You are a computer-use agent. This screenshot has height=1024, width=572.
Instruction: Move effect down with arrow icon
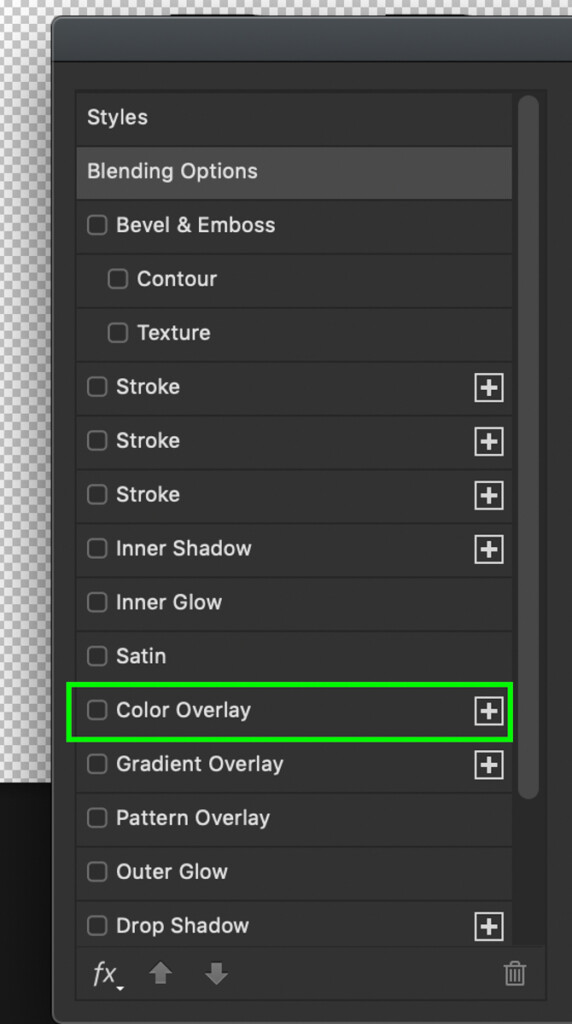point(216,974)
